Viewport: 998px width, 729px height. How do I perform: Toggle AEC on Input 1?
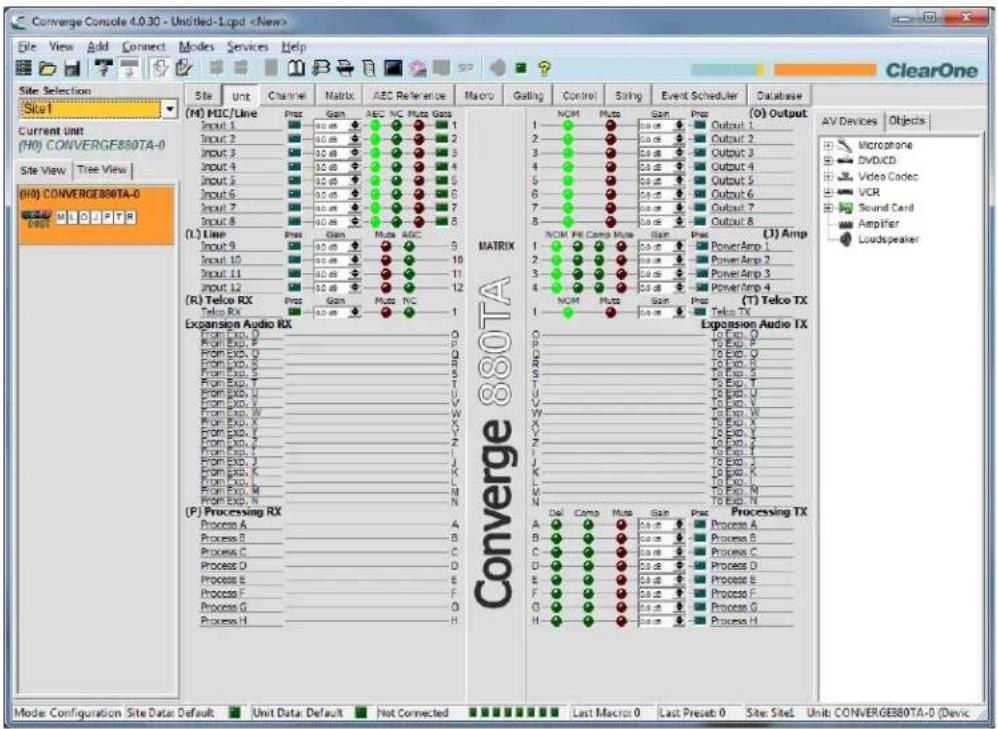[376, 125]
